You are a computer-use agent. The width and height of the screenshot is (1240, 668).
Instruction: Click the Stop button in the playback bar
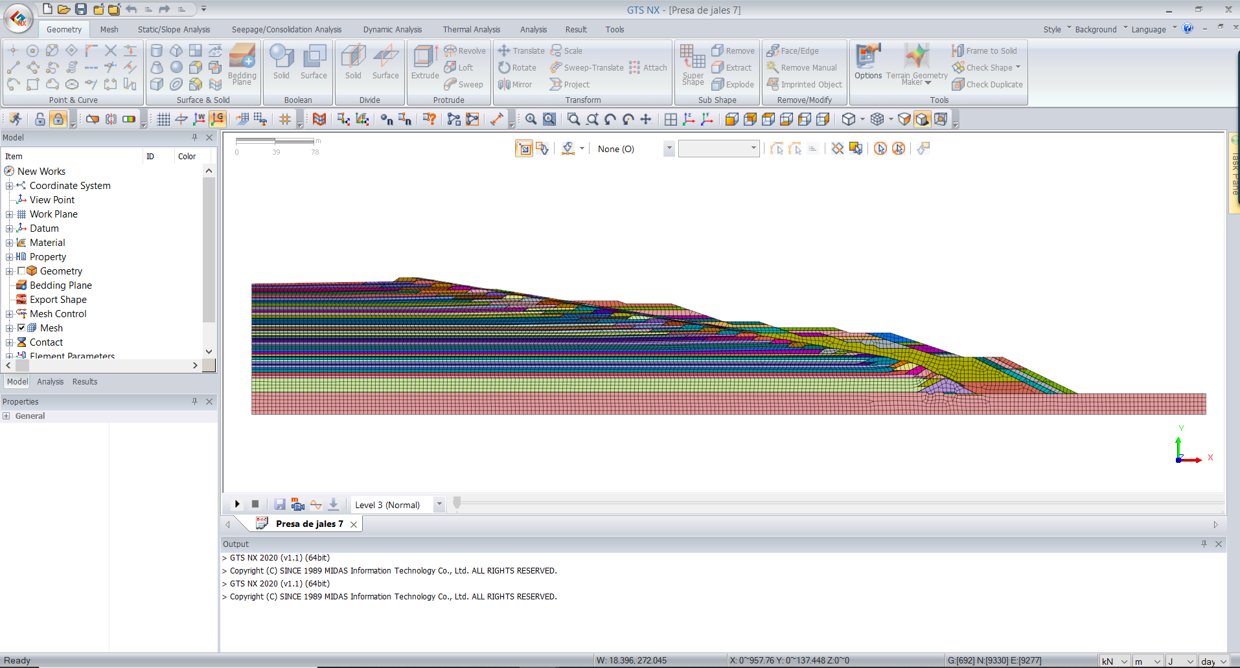[x=255, y=504]
